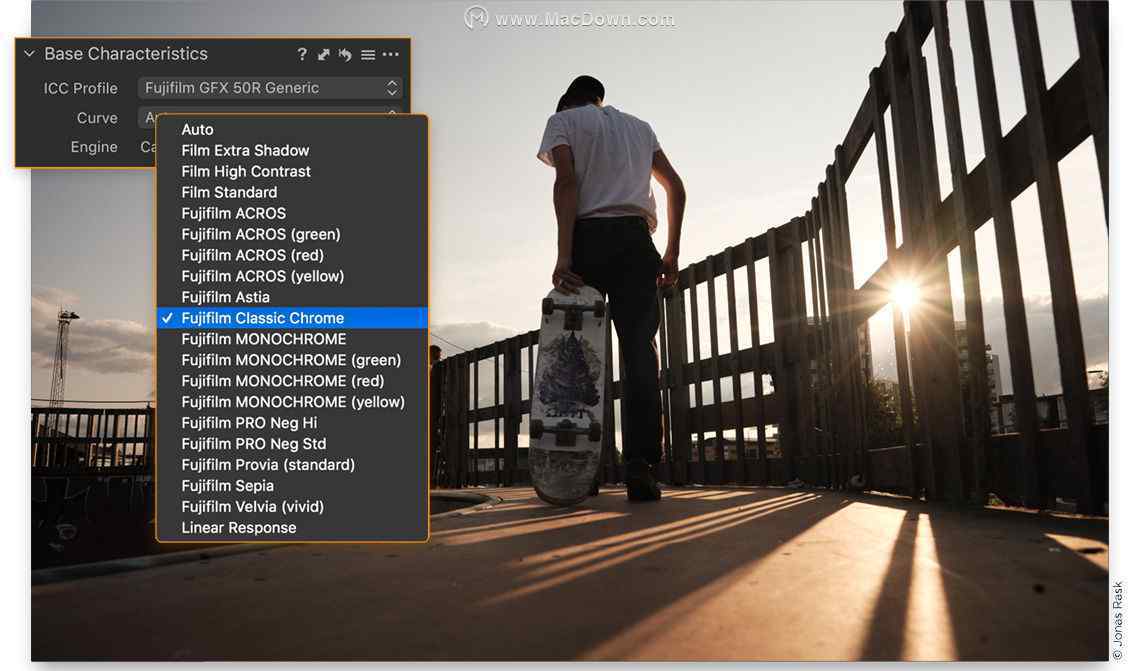
Task: Open Base Characteristics help question mark
Action: [x=302, y=54]
